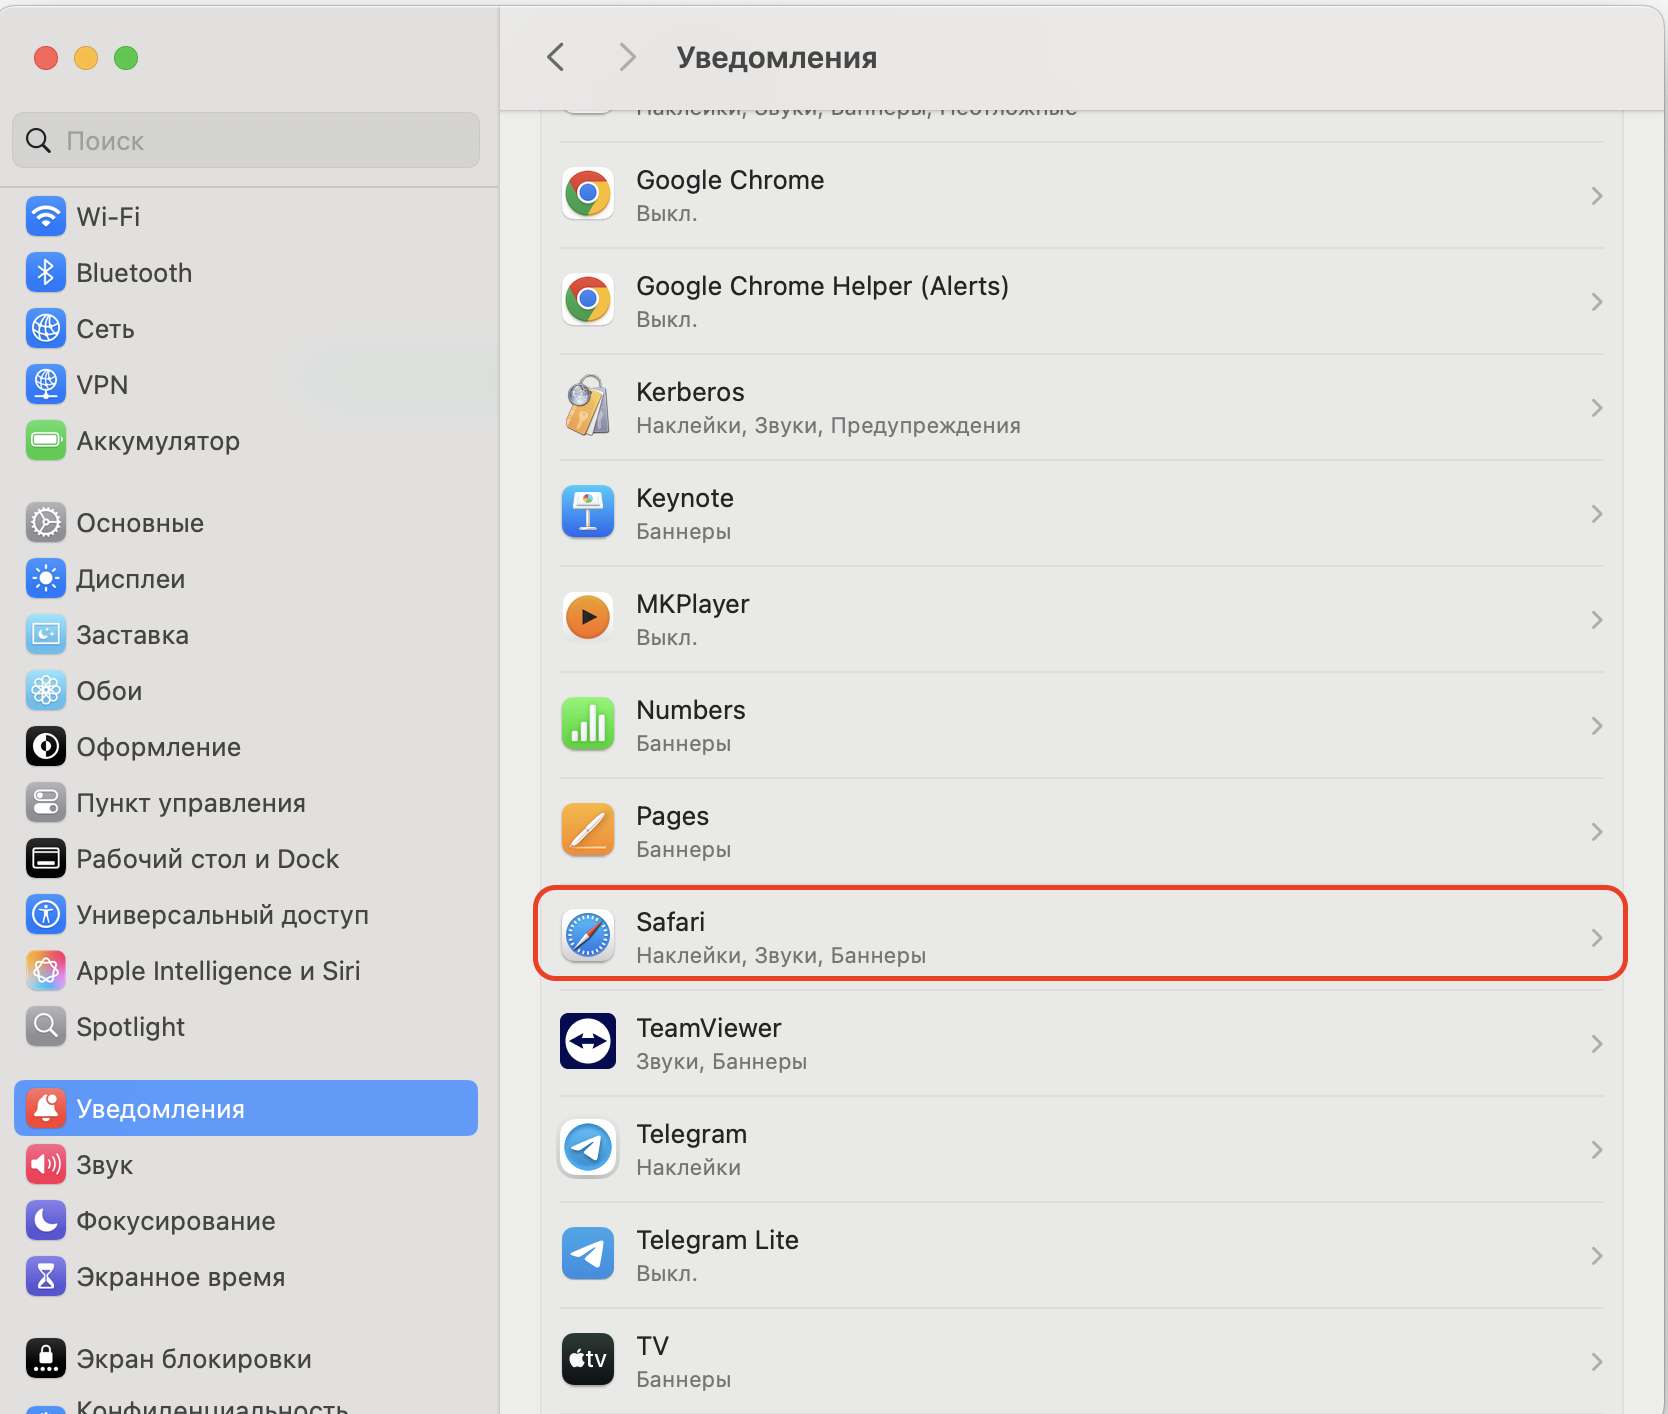Viewport: 1668px width, 1414px height.
Task: Expand Google Chrome Helper (Alerts) chevron
Action: click(1596, 302)
